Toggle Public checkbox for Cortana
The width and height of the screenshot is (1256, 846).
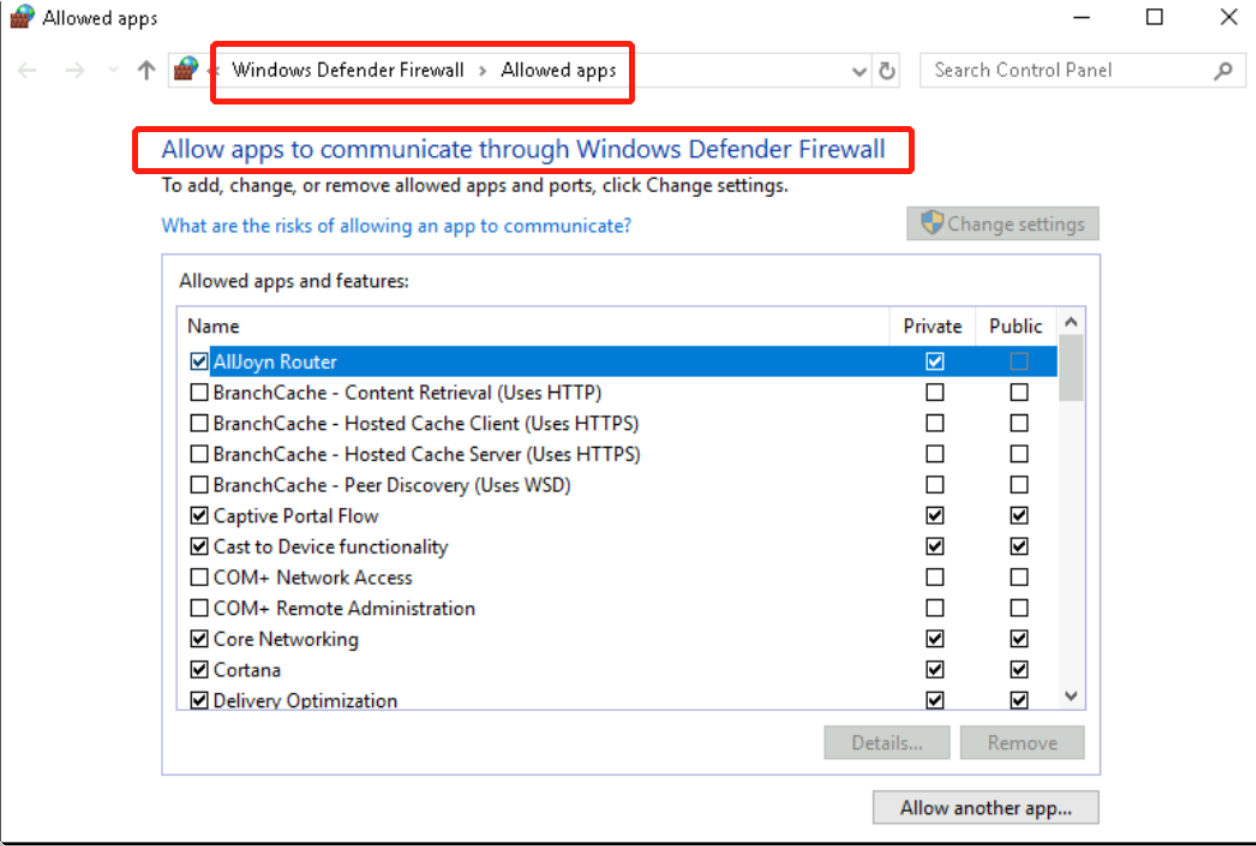[1019, 670]
